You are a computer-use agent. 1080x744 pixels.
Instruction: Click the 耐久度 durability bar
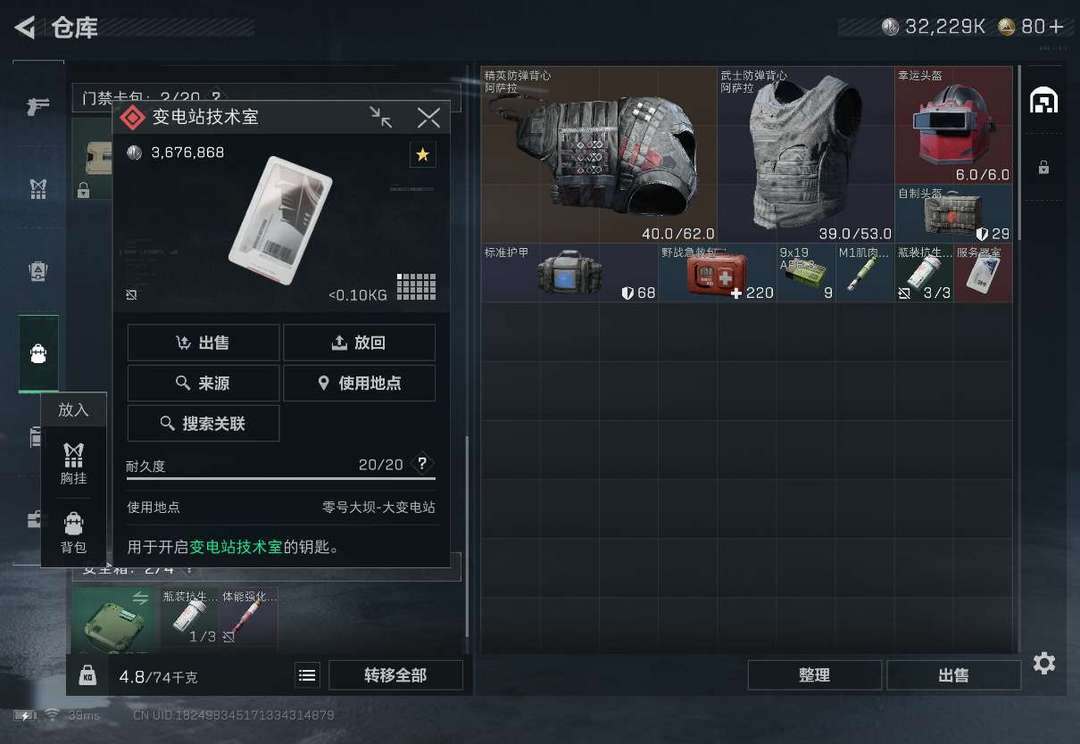click(280, 477)
